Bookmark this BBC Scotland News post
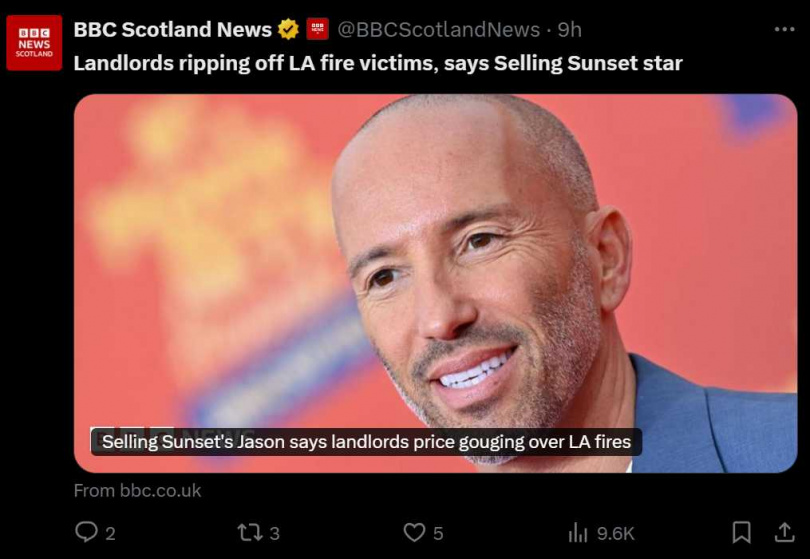Viewport: 810px width, 559px height. (x=741, y=532)
